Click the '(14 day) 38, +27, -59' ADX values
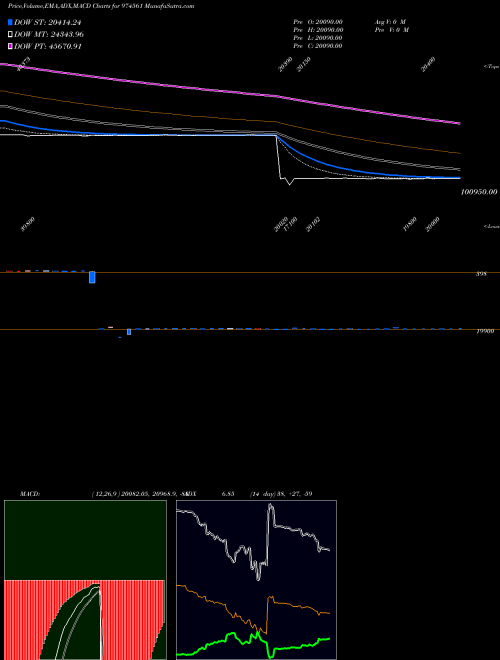Viewport: 500px width, 660px height. [x=281, y=493]
